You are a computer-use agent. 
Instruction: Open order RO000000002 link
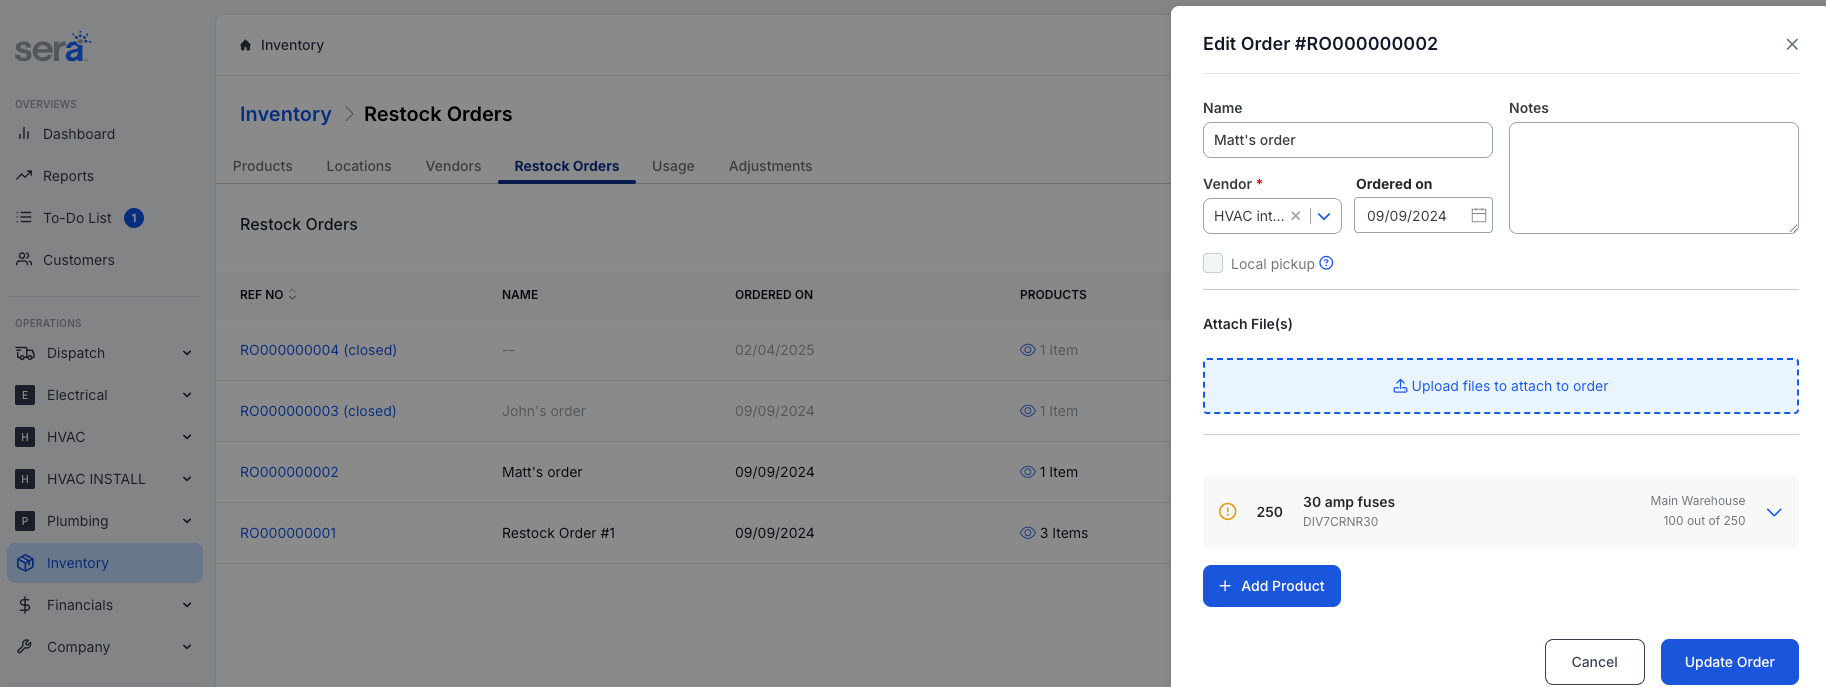coord(289,472)
